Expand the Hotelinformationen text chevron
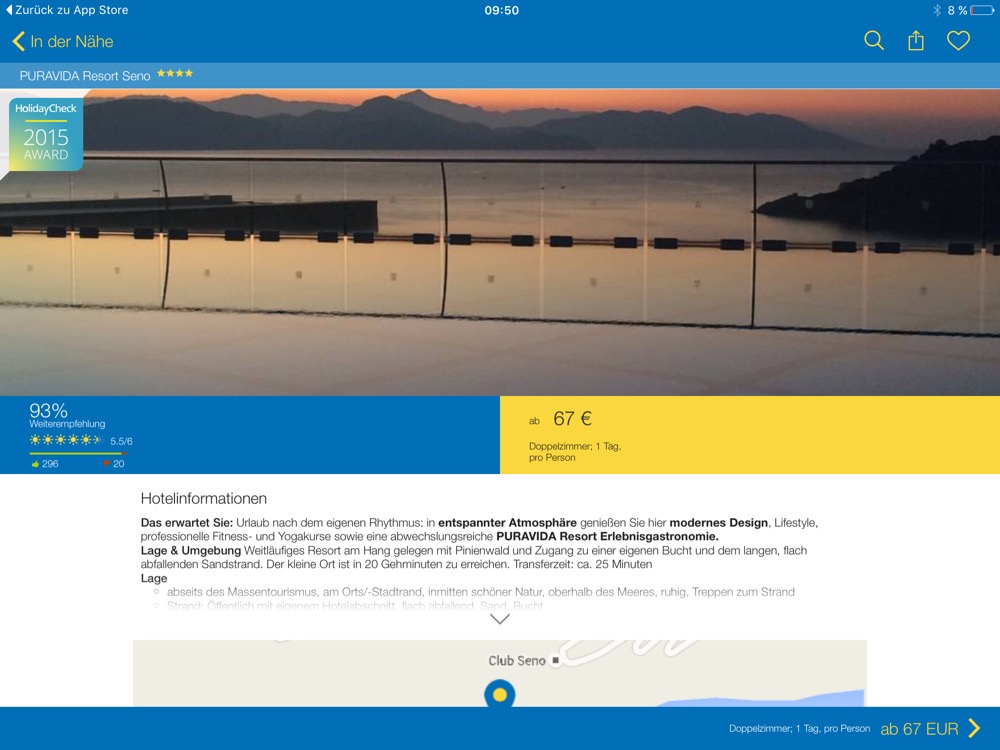Viewport: 1000px width, 750px height. coord(500,619)
